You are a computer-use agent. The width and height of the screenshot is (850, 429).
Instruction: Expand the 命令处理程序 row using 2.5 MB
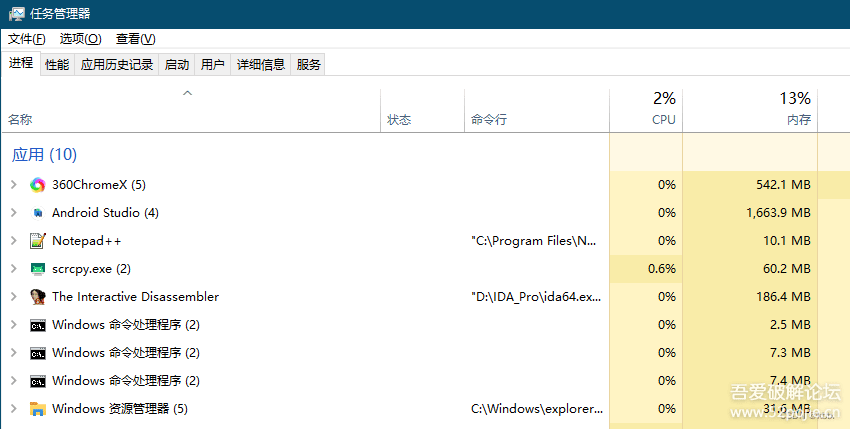point(14,325)
